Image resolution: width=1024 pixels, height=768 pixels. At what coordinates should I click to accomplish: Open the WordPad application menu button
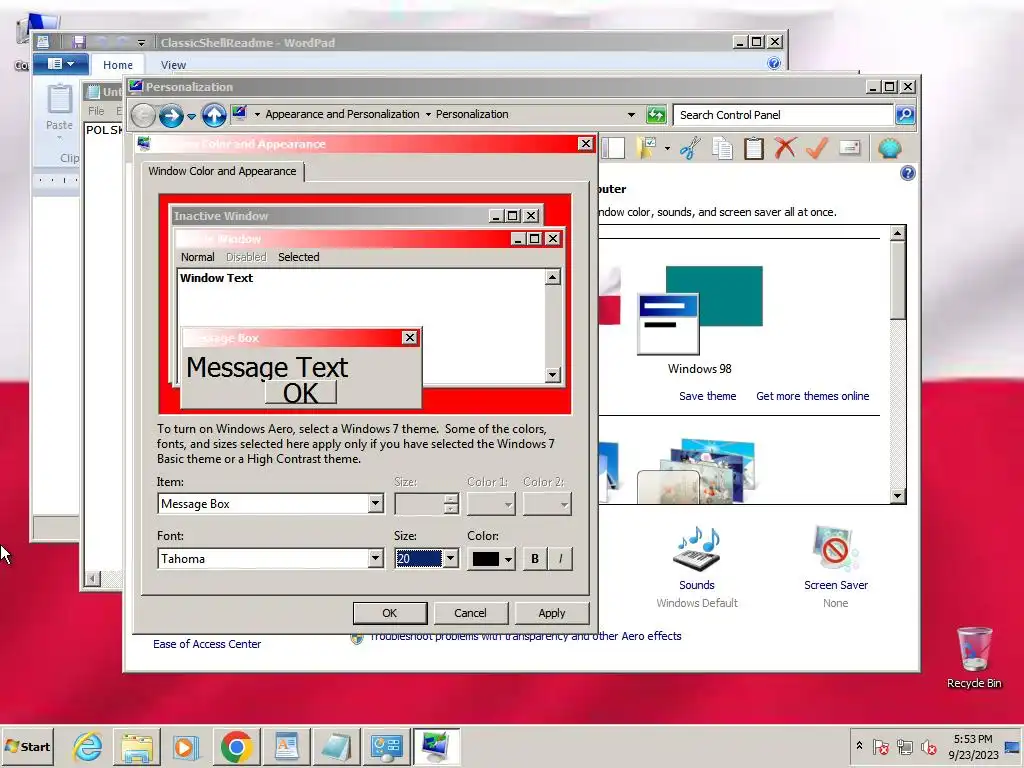60,63
